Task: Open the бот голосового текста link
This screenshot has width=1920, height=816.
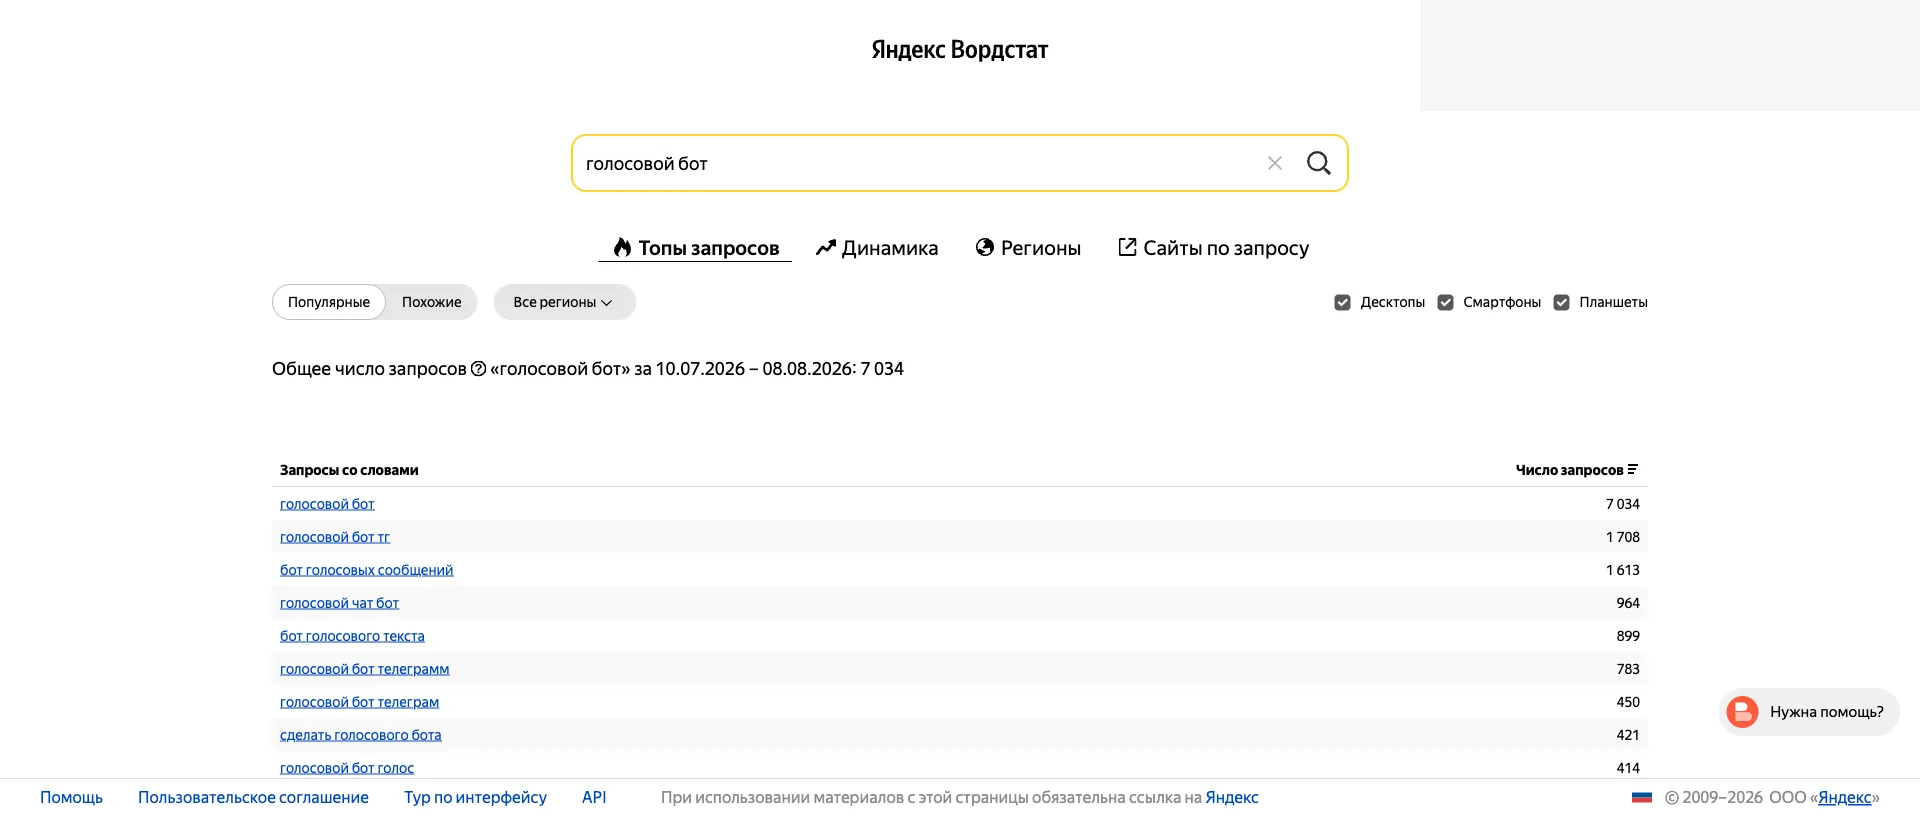Action: pos(352,636)
